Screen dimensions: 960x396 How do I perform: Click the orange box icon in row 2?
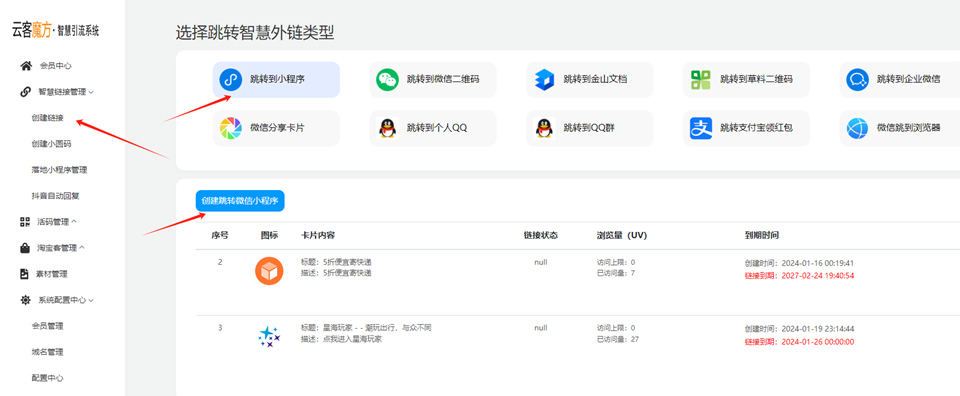click(269, 271)
